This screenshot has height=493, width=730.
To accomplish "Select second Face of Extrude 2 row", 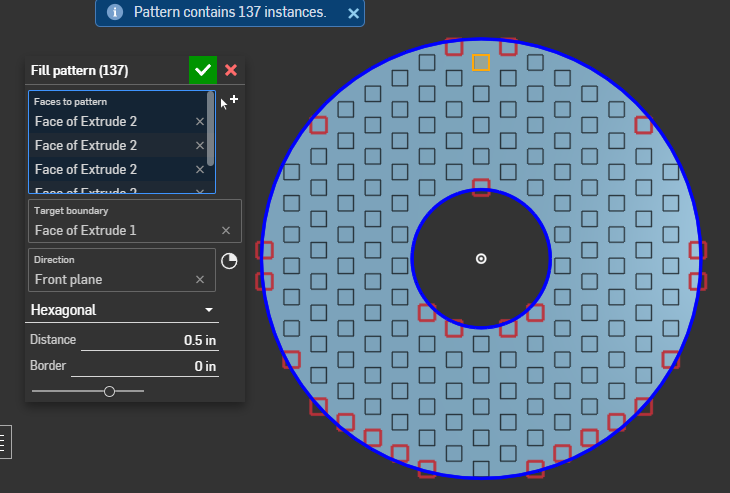I will (118, 146).
